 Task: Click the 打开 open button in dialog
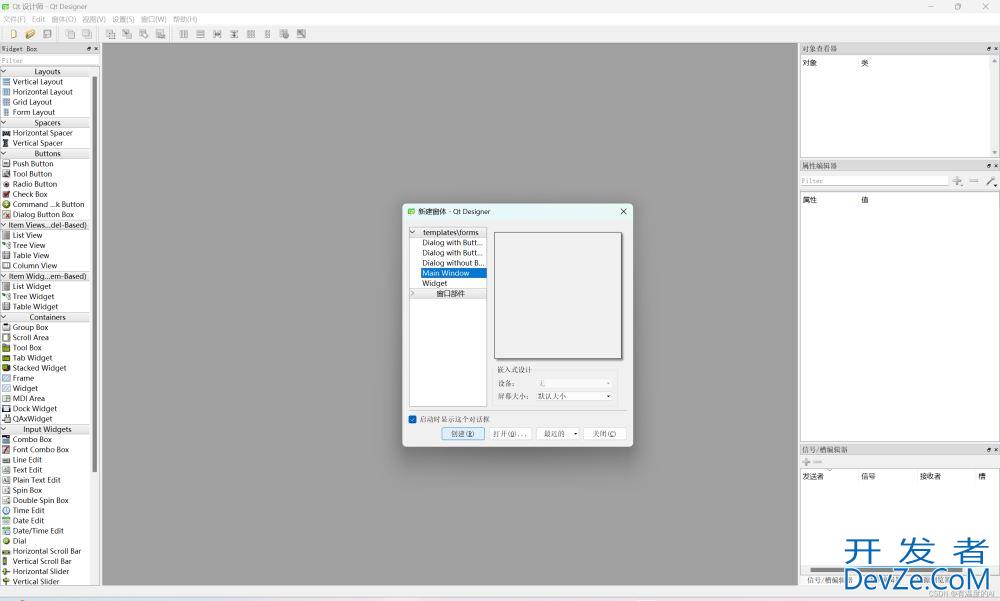click(x=510, y=434)
